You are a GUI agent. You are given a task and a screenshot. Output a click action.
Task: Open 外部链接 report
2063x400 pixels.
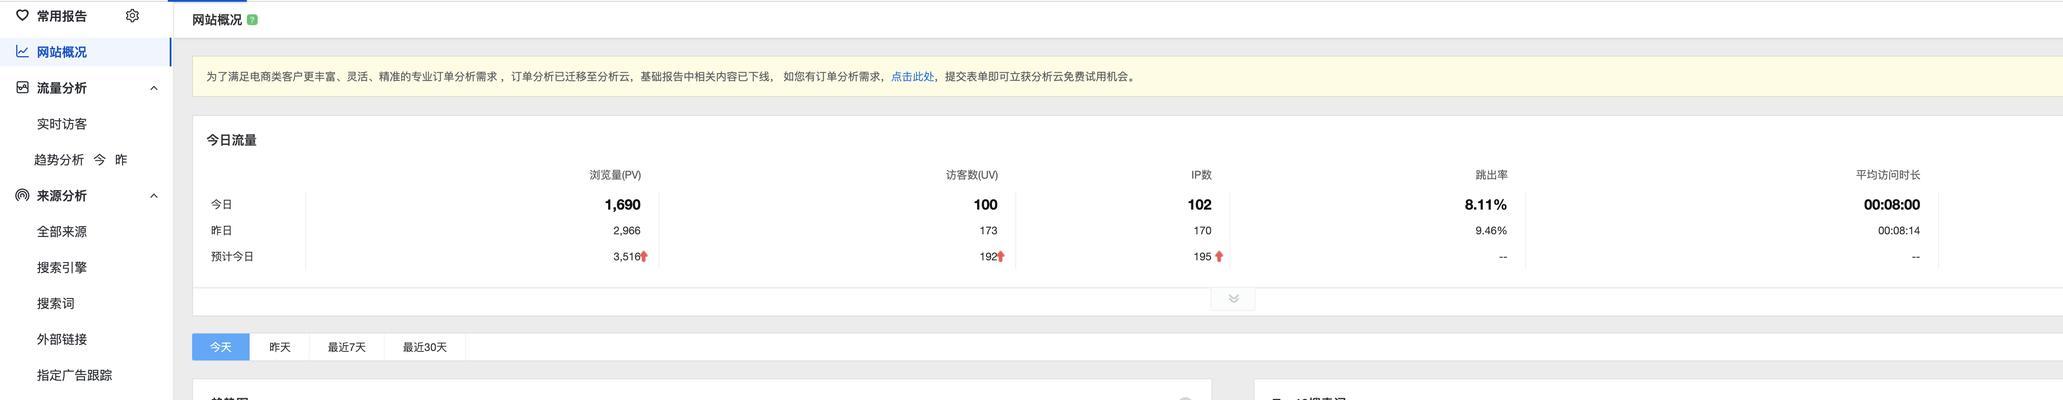[x=62, y=340]
